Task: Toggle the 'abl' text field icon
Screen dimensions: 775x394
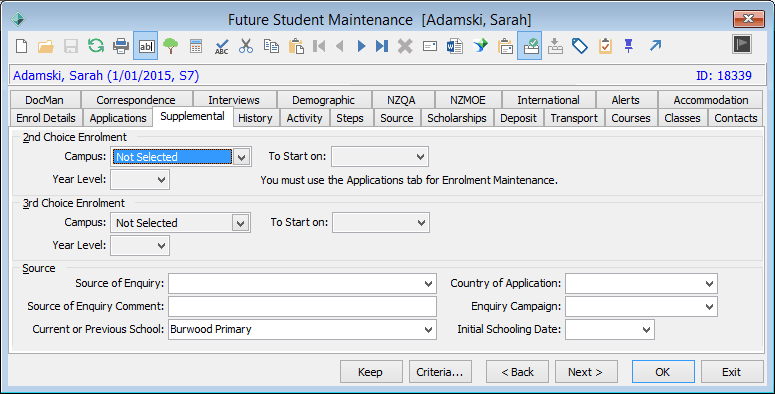Action: [x=146, y=46]
